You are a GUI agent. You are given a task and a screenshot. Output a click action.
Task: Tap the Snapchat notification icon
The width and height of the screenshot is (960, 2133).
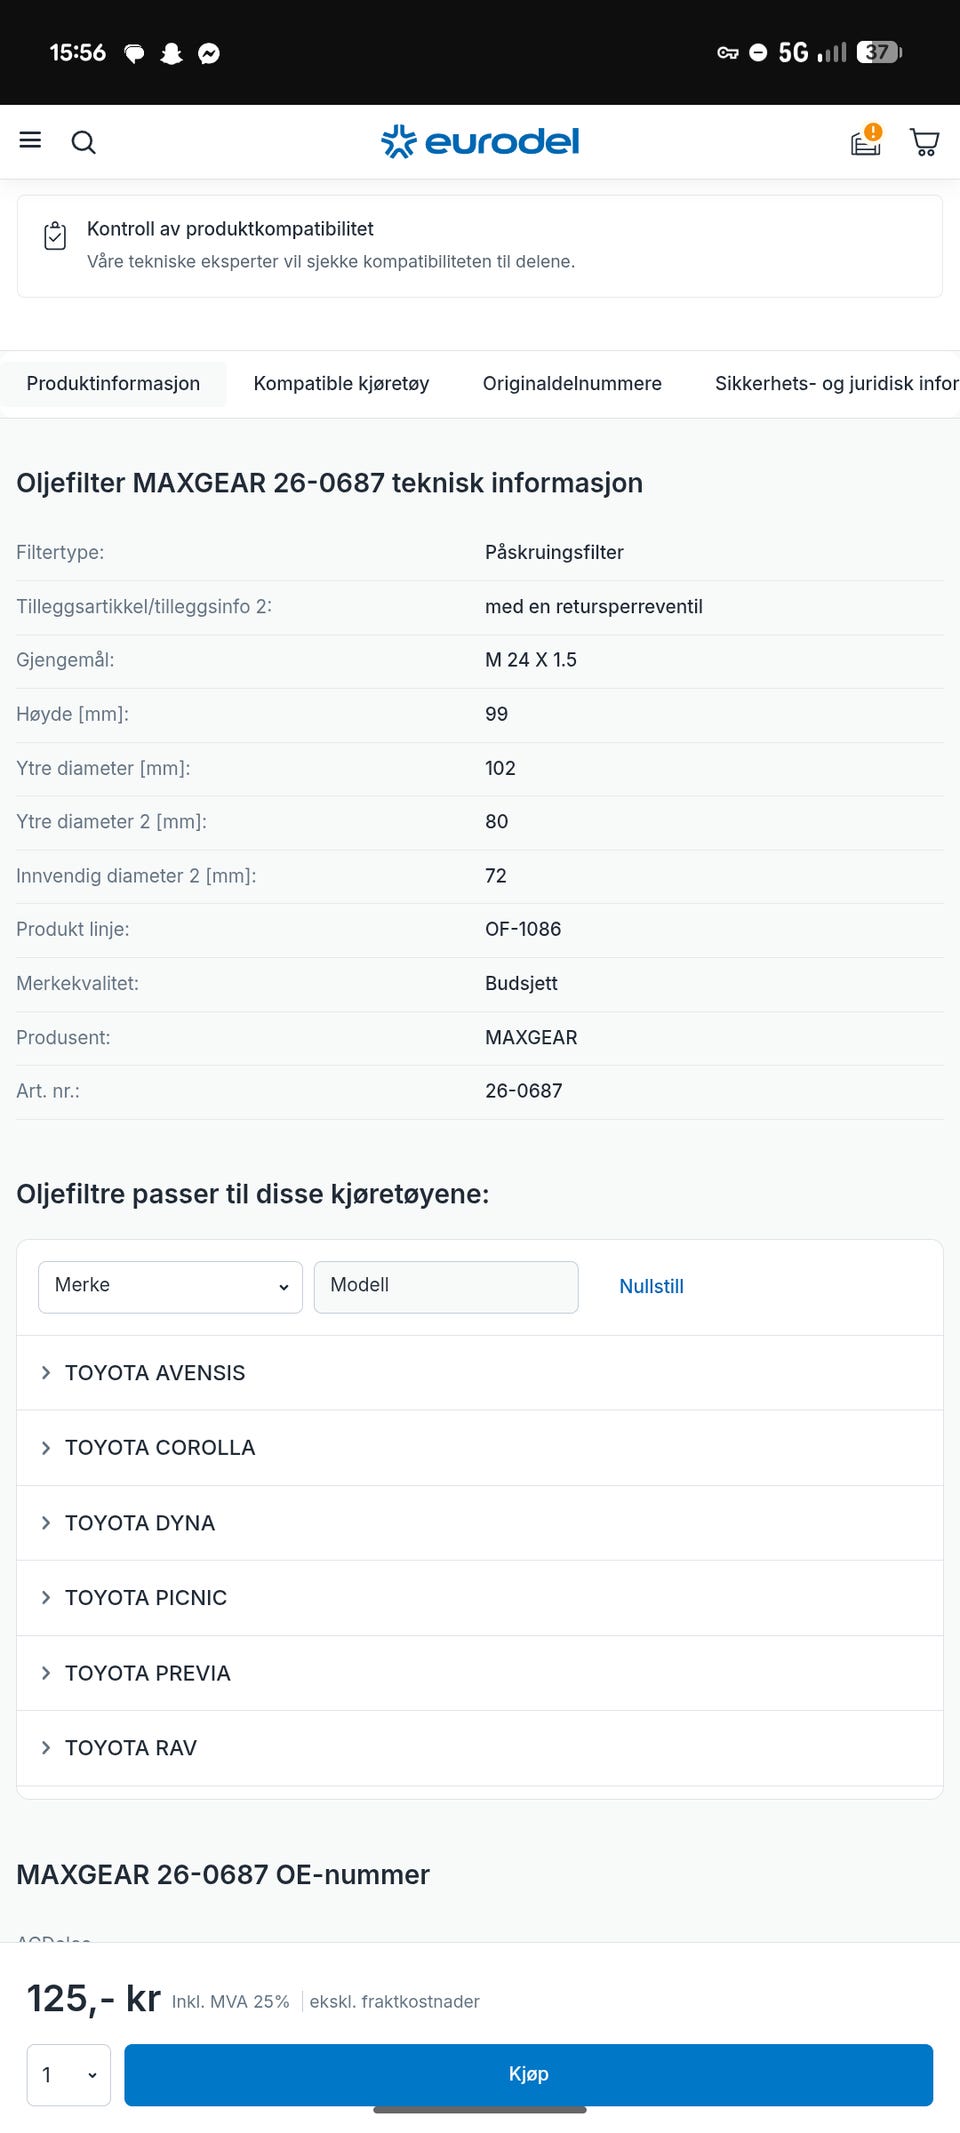pyautogui.click(x=172, y=53)
